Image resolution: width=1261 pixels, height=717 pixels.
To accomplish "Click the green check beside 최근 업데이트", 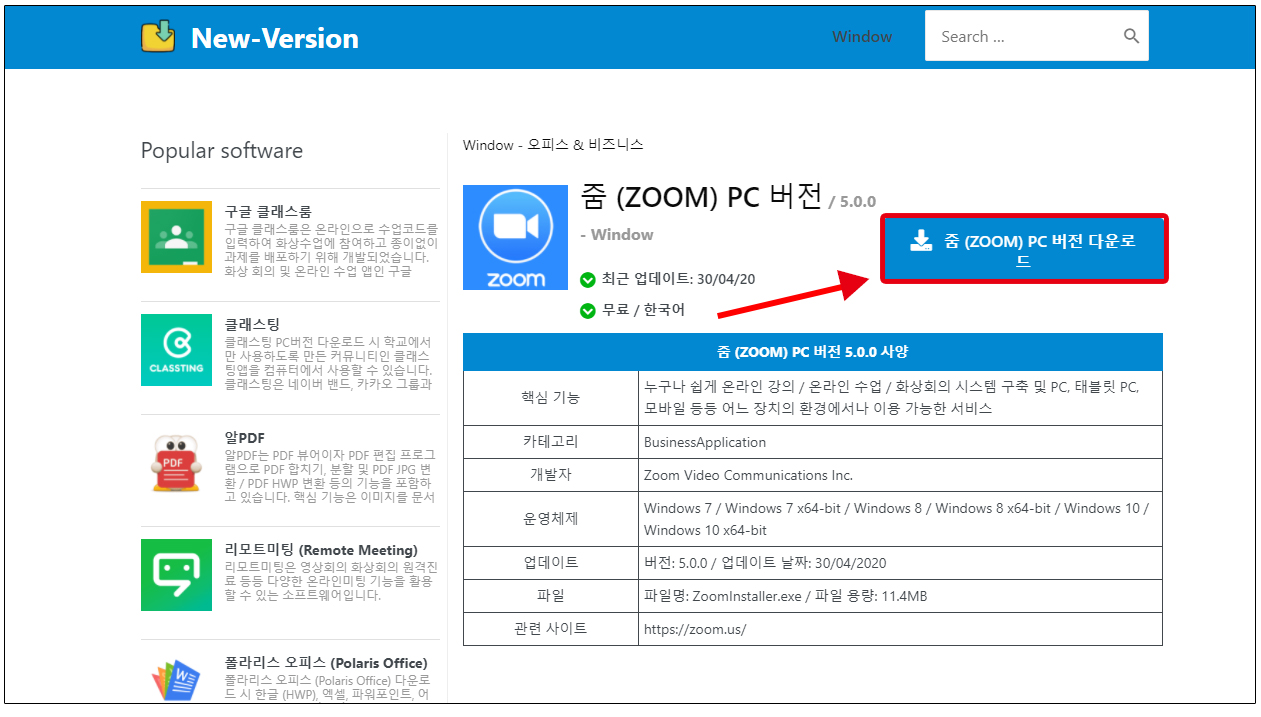I will click(588, 278).
